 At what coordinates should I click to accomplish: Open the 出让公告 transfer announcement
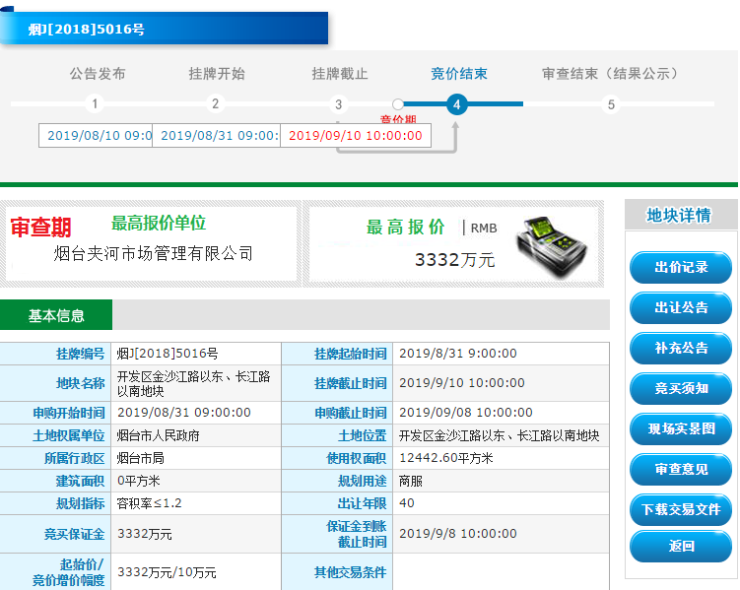[680, 307]
